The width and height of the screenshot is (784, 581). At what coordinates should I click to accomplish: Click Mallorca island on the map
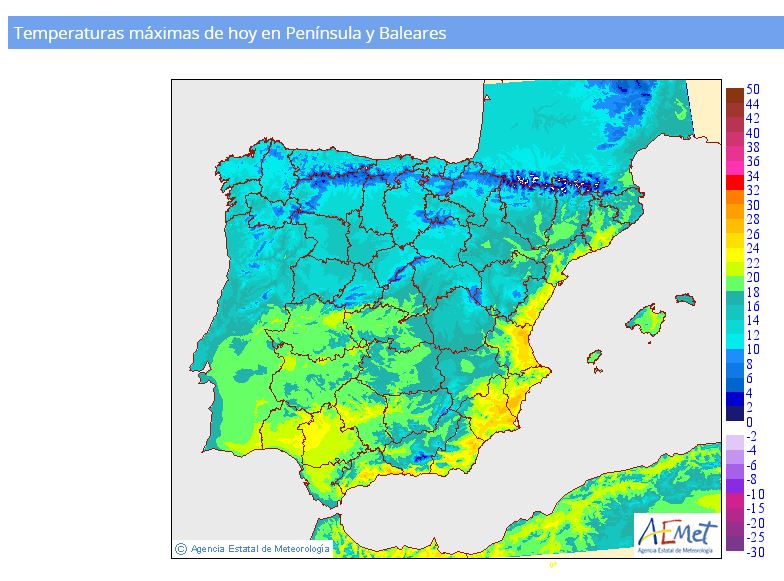[x=647, y=320]
